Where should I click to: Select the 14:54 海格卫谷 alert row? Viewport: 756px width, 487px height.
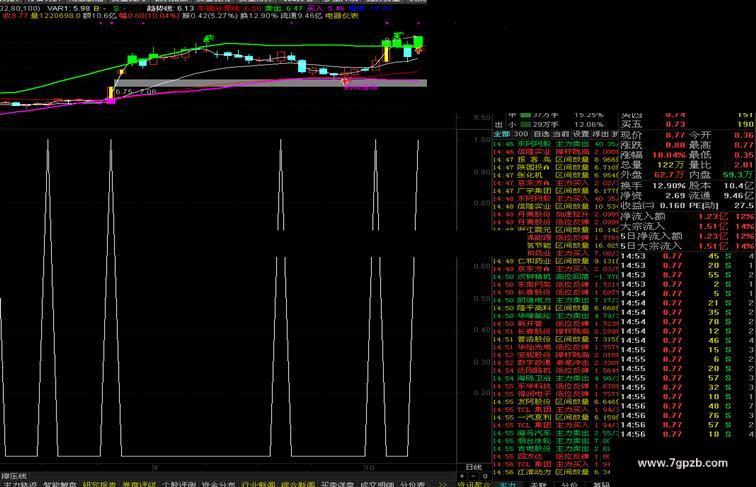coord(555,378)
